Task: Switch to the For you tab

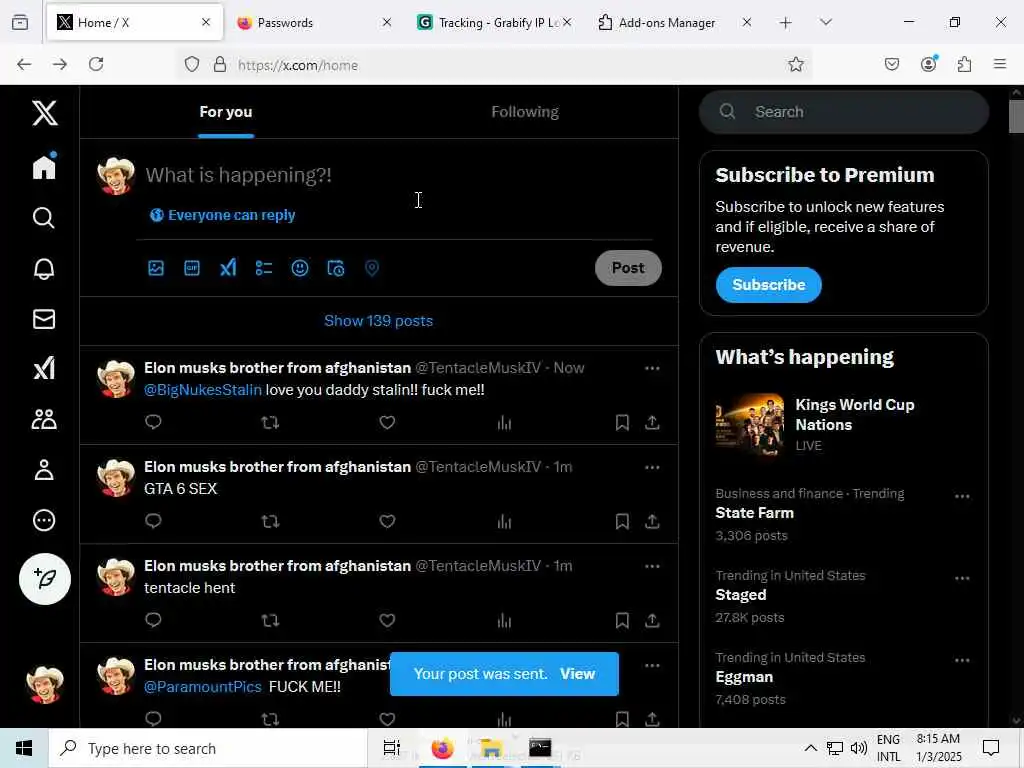Action: tap(226, 112)
